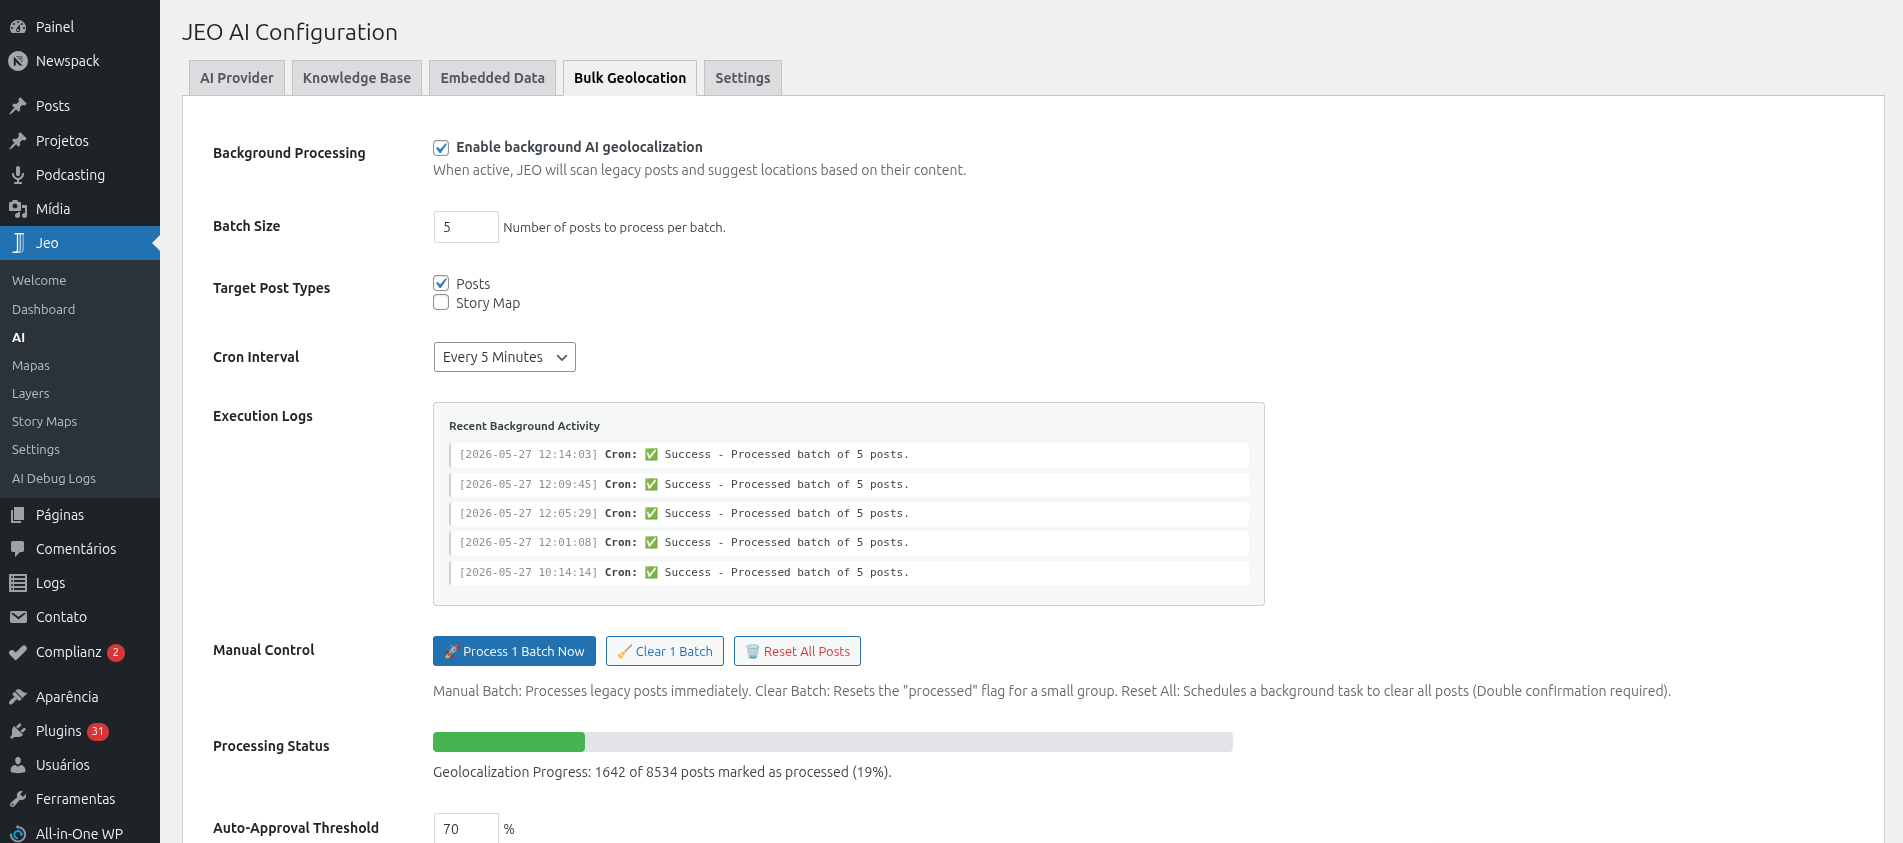Click the Recent Background Activity heading
This screenshot has width=1903, height=843.
(524, 426)
